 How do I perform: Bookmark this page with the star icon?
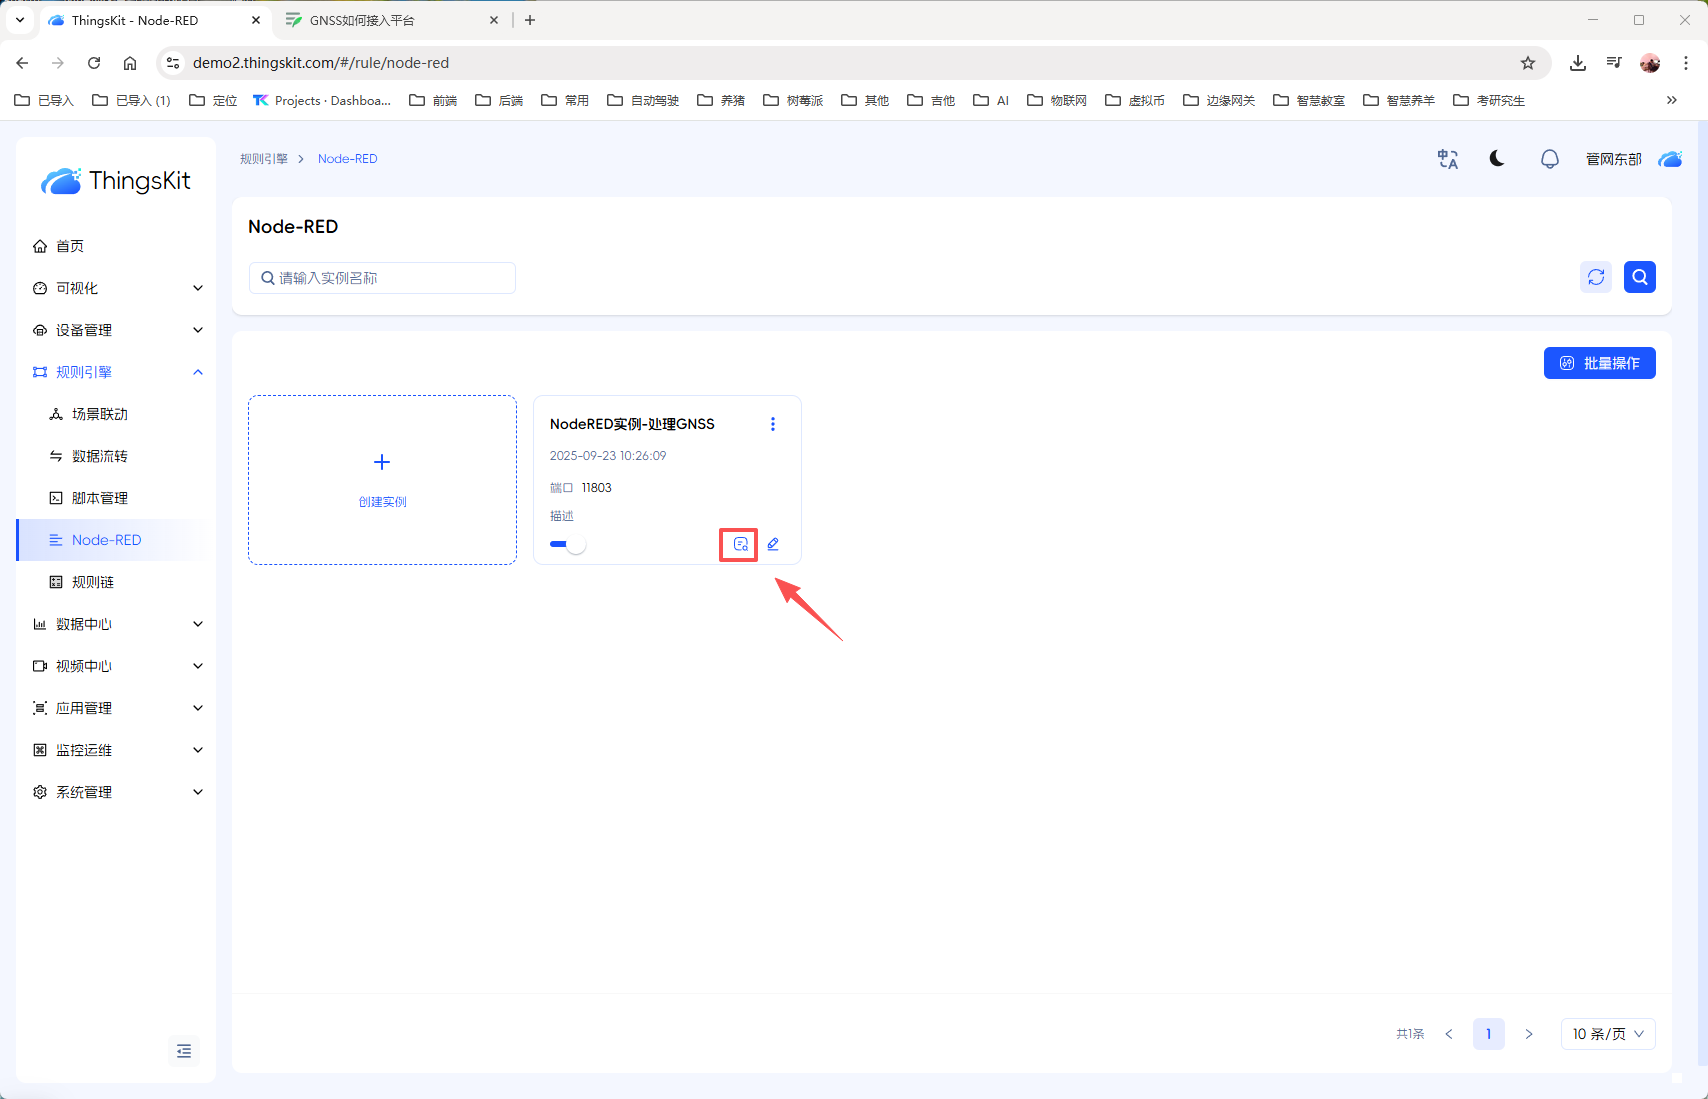(x=1527, y=63)
